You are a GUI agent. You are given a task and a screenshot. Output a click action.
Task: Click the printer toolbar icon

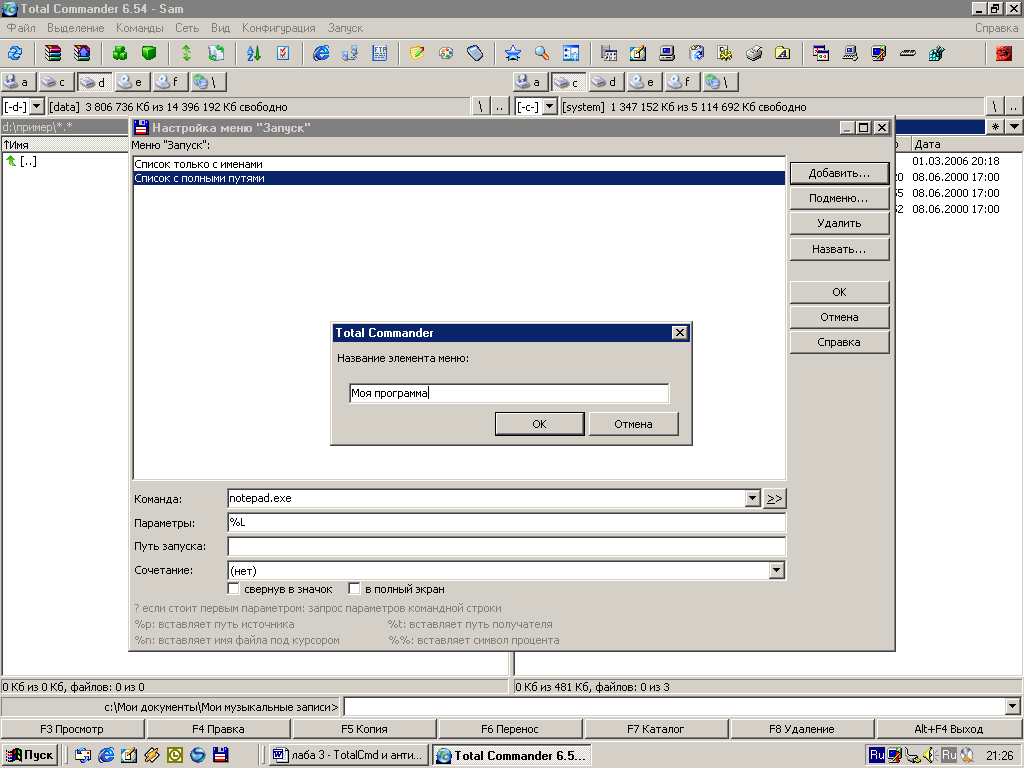tap(754, 53)
